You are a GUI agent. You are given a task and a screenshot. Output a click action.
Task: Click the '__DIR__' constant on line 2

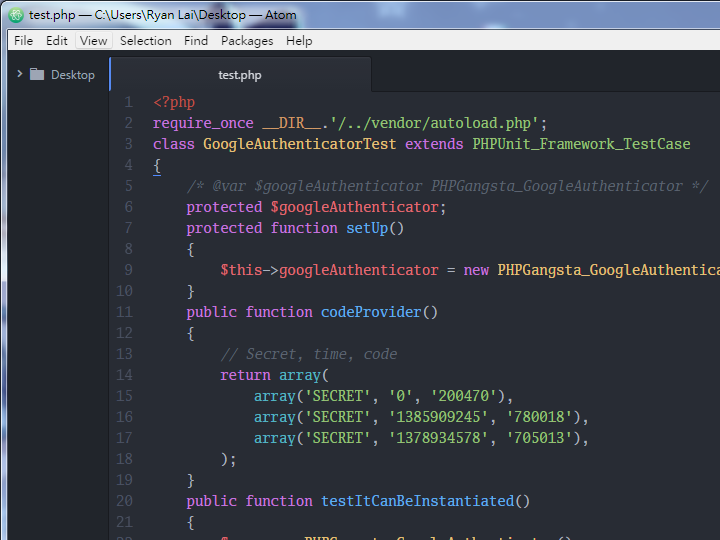(x=292, y=123)
